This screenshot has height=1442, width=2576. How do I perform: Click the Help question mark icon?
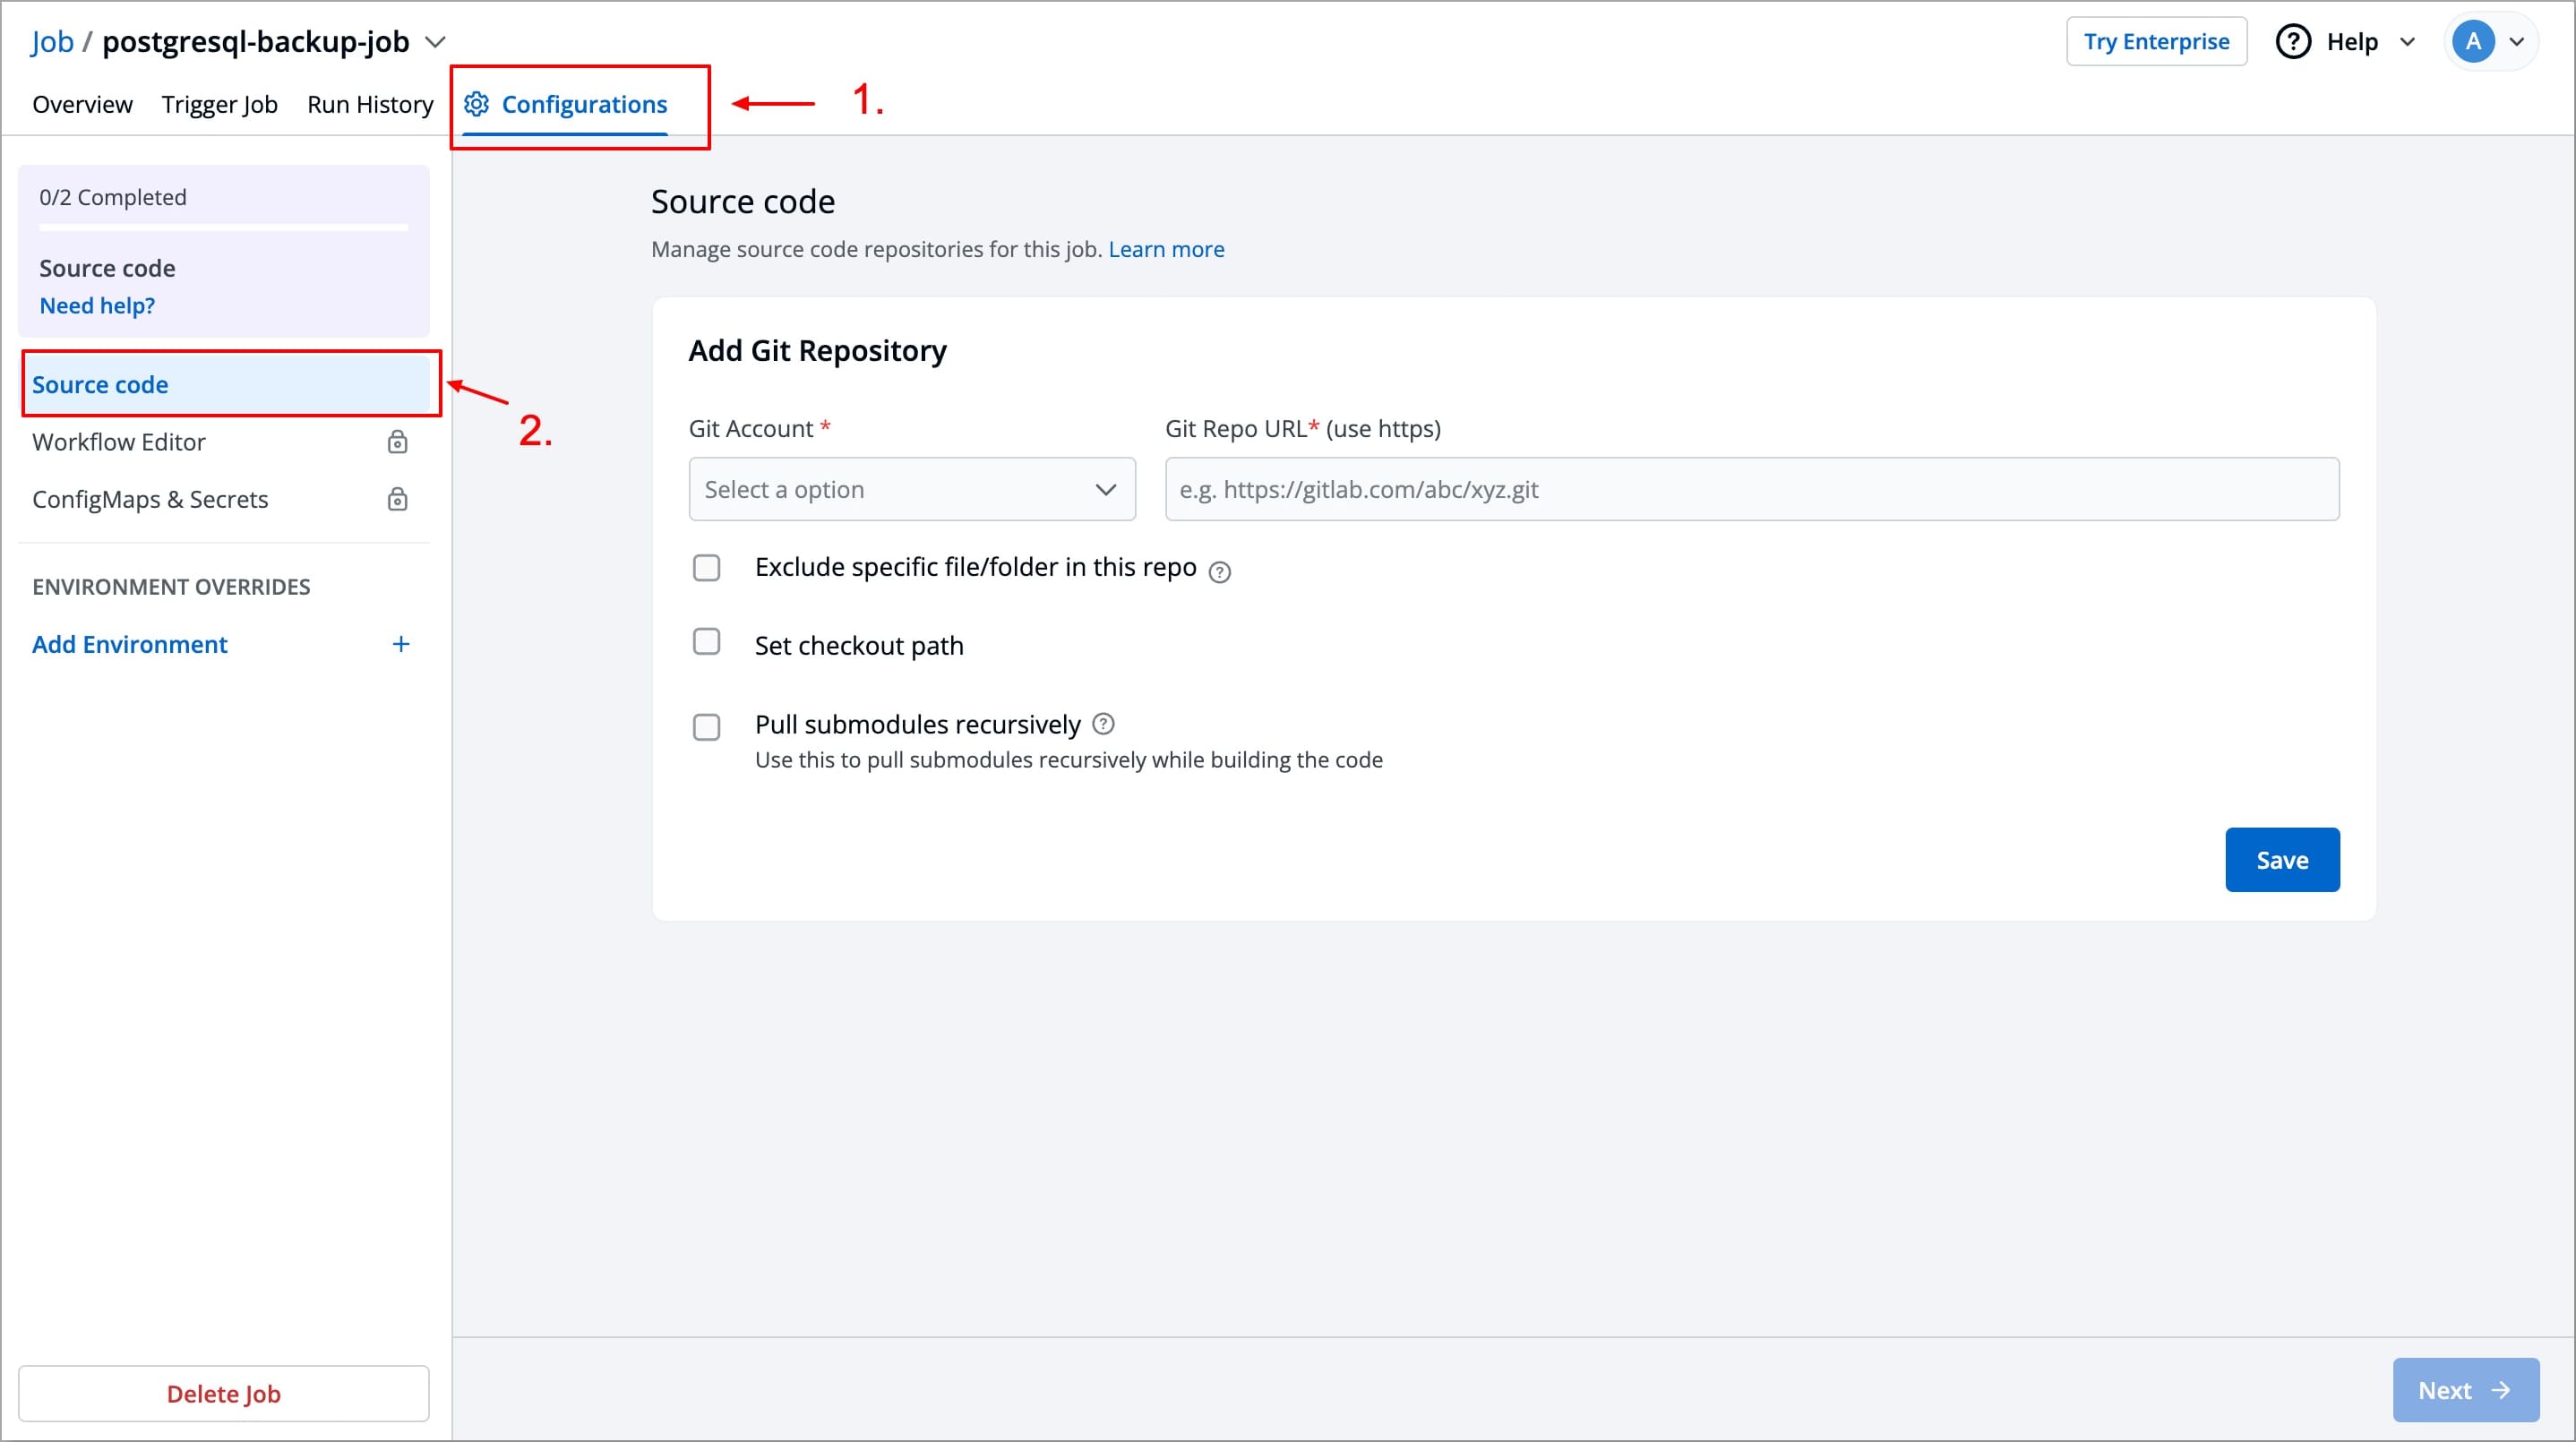coord(2293,42)
